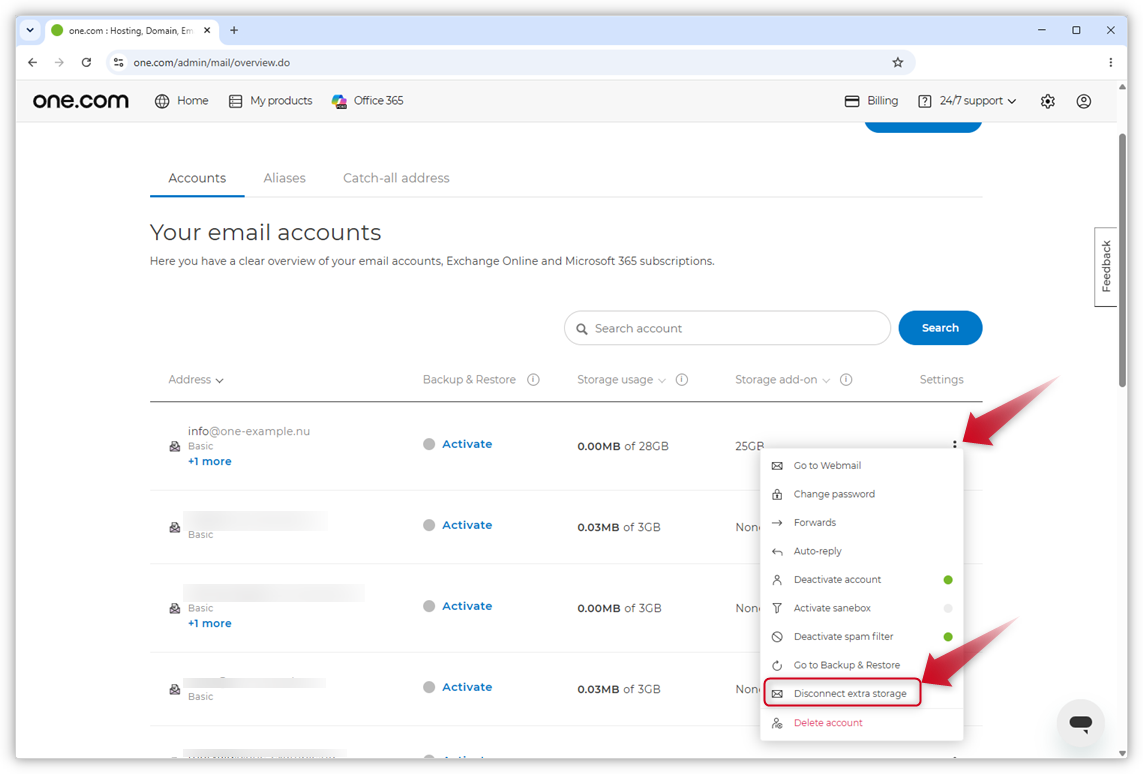Screen dimensions: 1143x774
Task: Click the Delete account person icon
Action: pyautogui.click(x=777, y=723)
